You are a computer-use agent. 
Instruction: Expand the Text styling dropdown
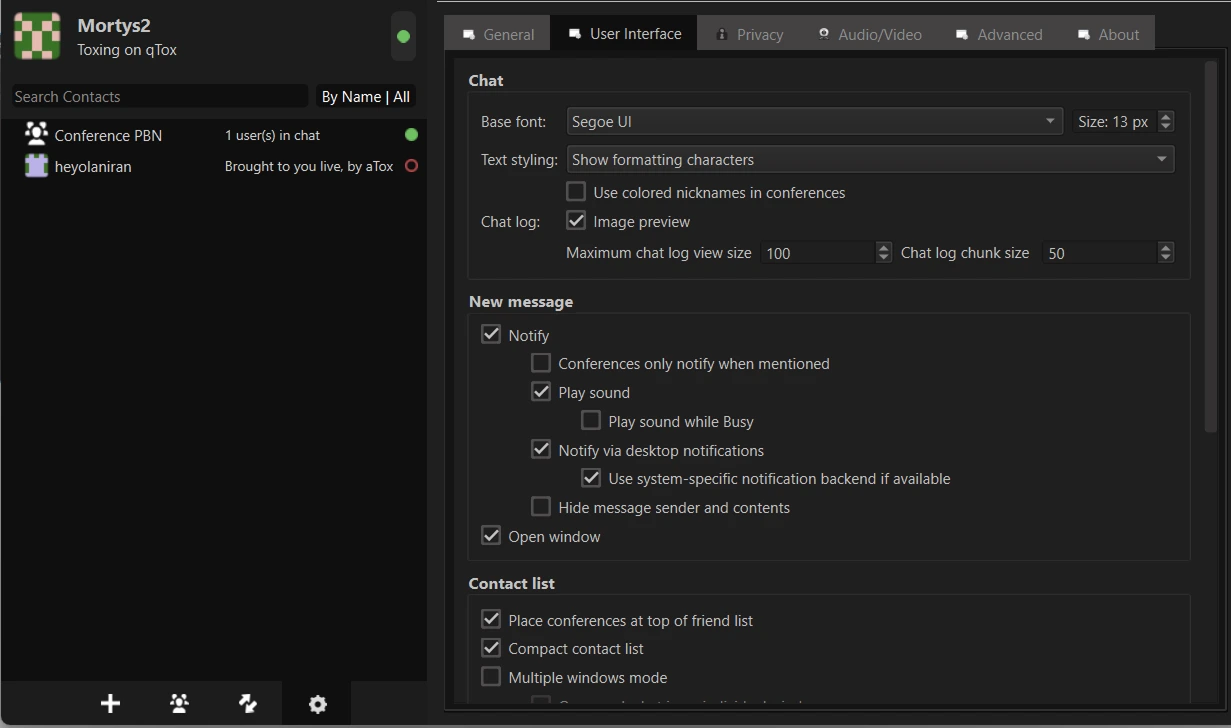(x=869, y=159)
